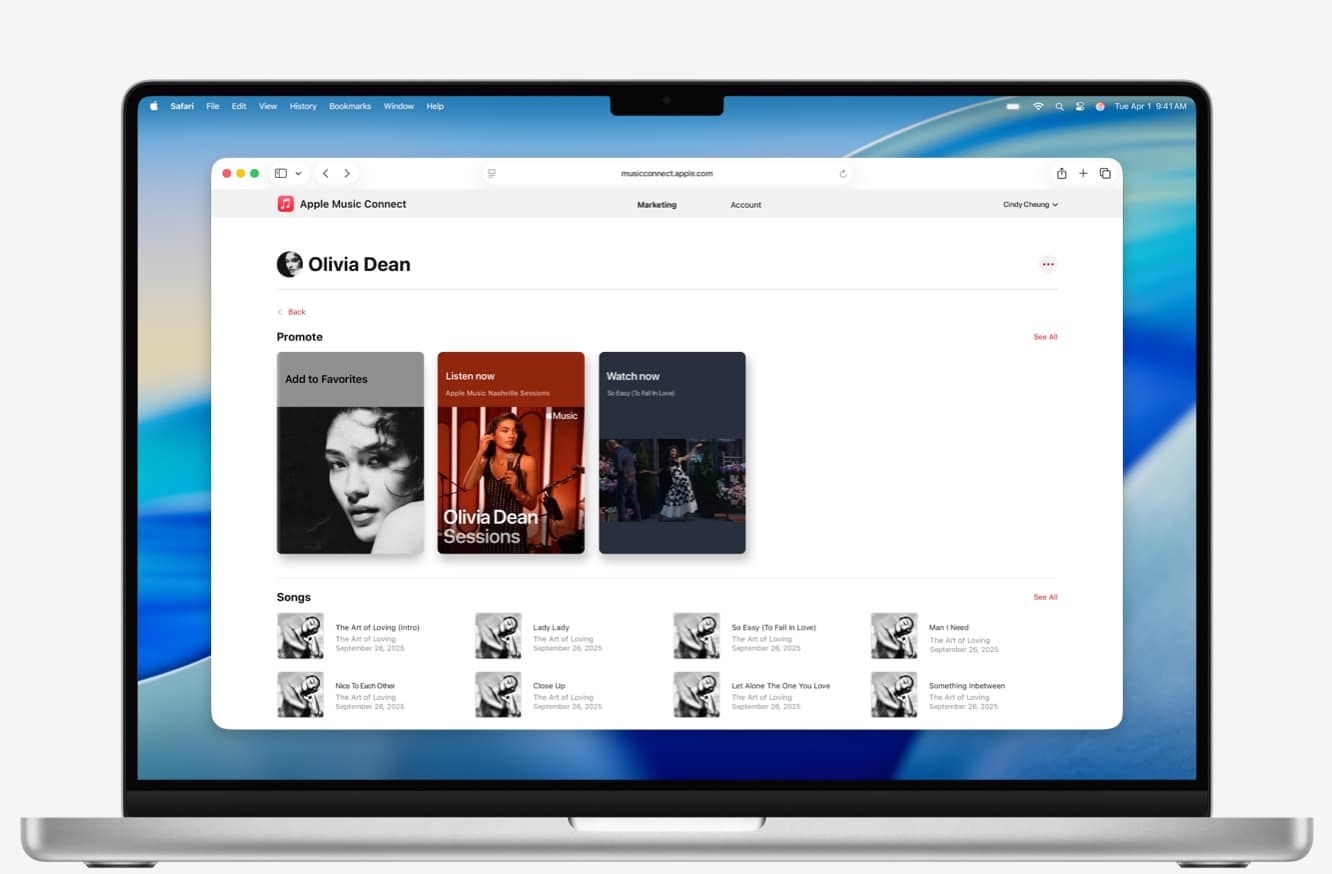Image resolution: width=1332 pixels, height=874 pixels.
Task: Click the Apple Music Connect logo icon
Action: click(x=285, y=204)
